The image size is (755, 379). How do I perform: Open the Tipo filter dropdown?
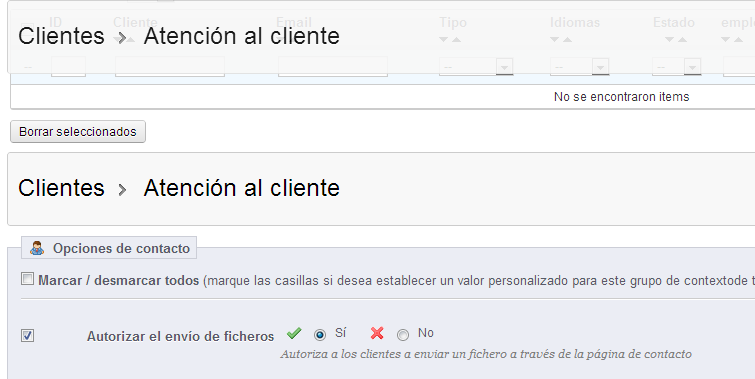pos(476,66)
